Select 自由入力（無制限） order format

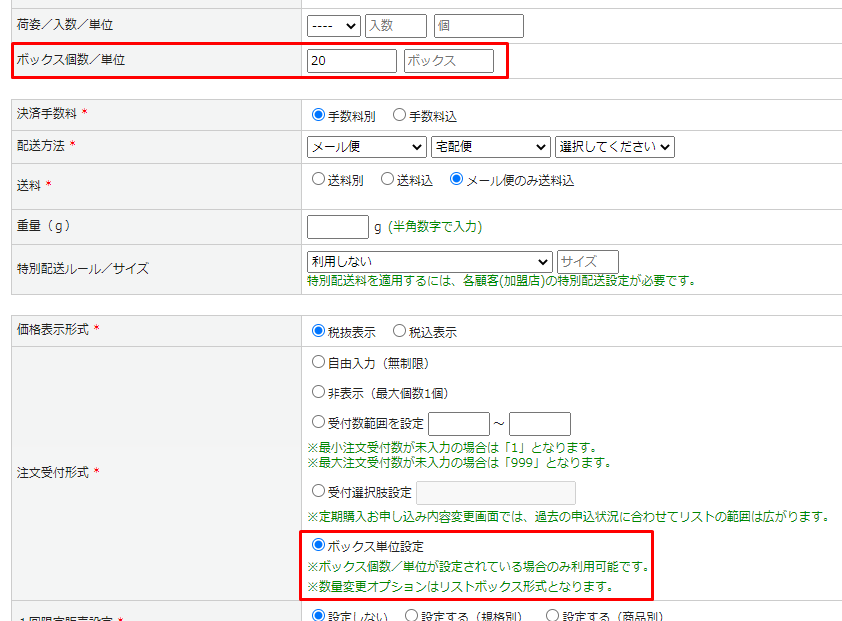[x=319, y=362]
